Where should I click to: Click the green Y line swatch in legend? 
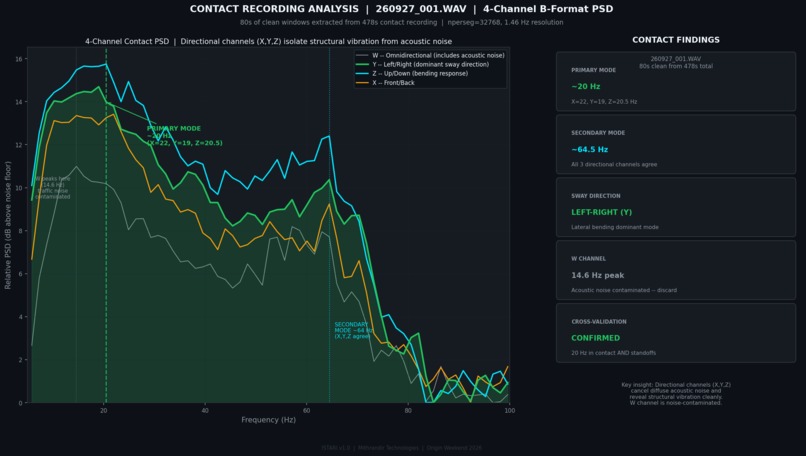362,64
